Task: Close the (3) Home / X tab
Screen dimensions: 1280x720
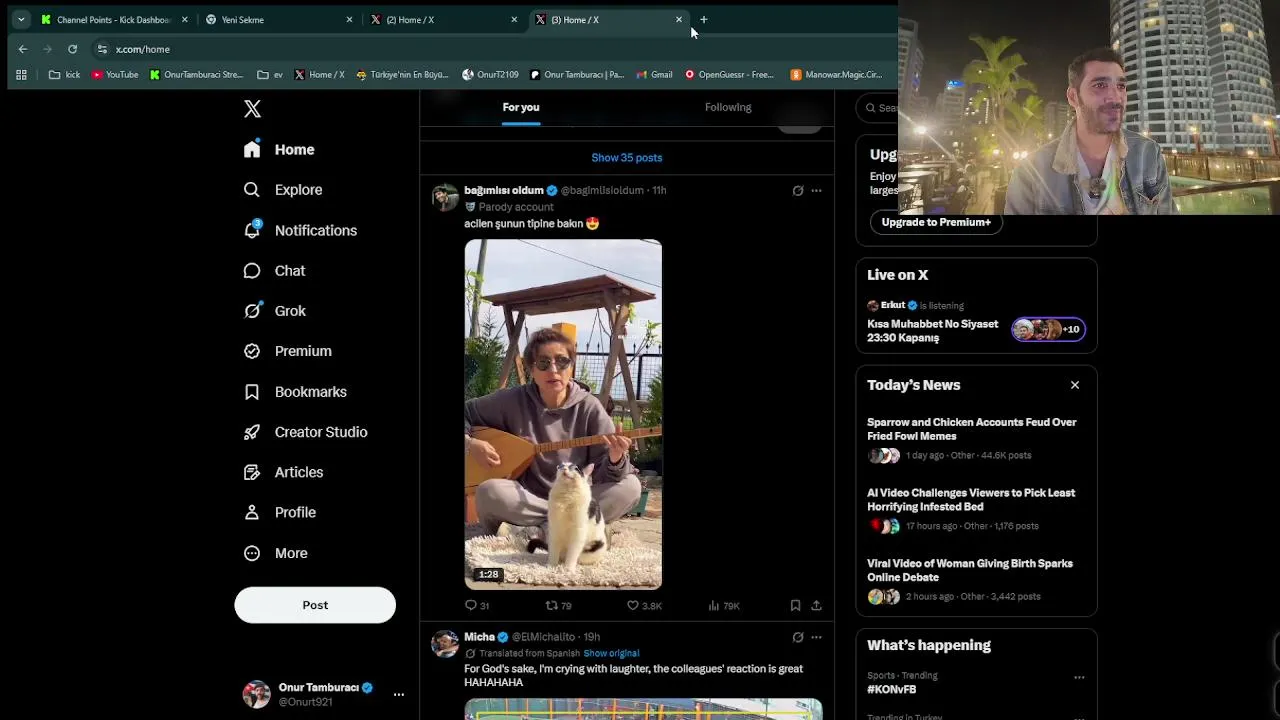Action: click(x=679, y=20)
